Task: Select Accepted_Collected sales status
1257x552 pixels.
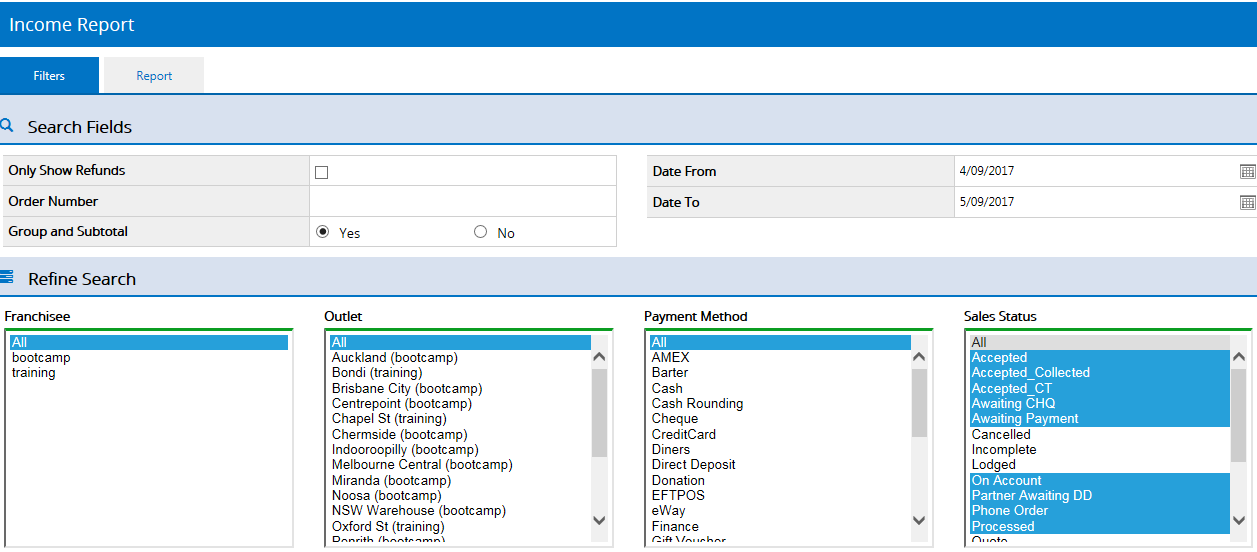Action: pos(1100,372)
